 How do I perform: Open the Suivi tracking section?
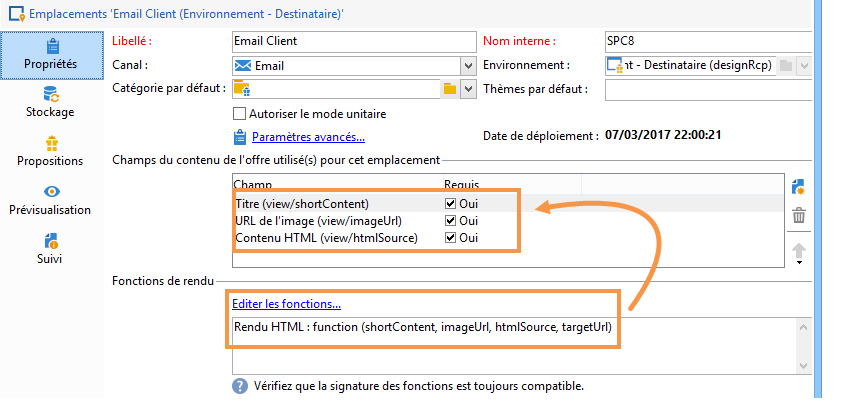click(x=50, y=249)
